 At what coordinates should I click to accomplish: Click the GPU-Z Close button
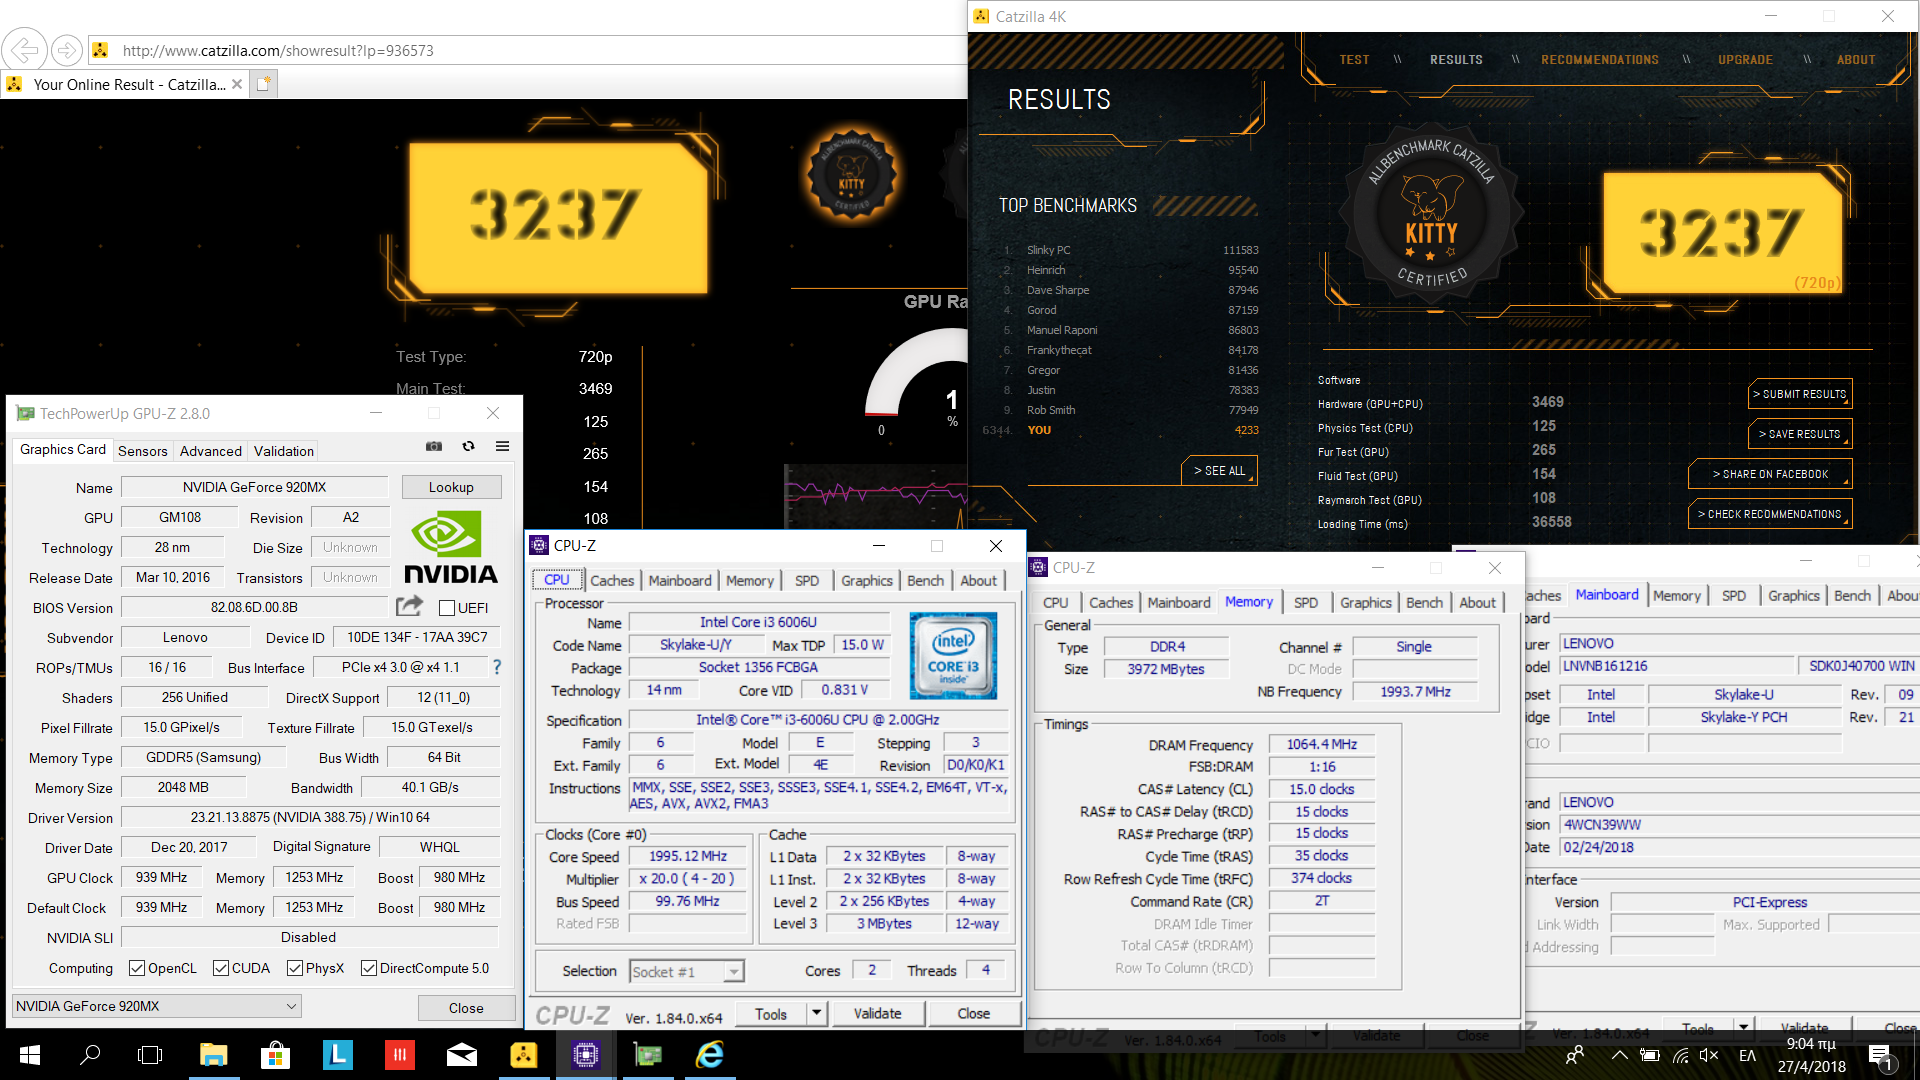(x=466, y=1007)
